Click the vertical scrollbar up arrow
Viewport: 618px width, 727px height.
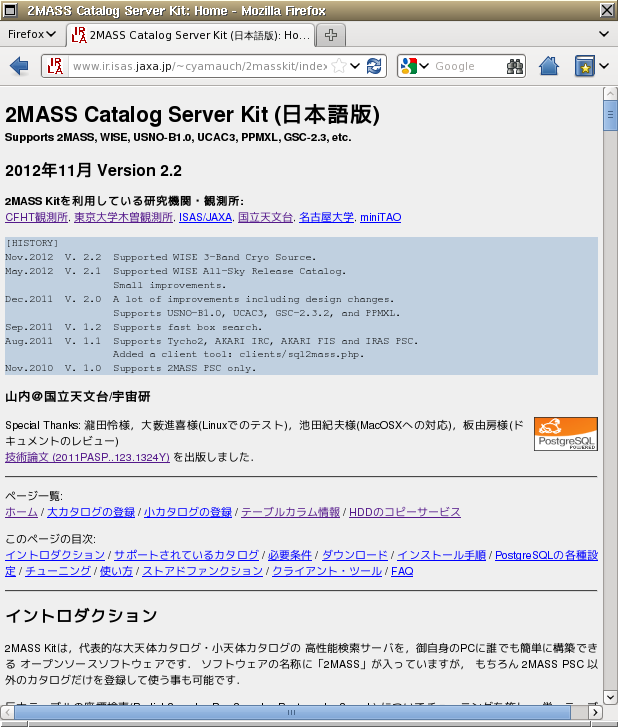(x=610, y=94)
